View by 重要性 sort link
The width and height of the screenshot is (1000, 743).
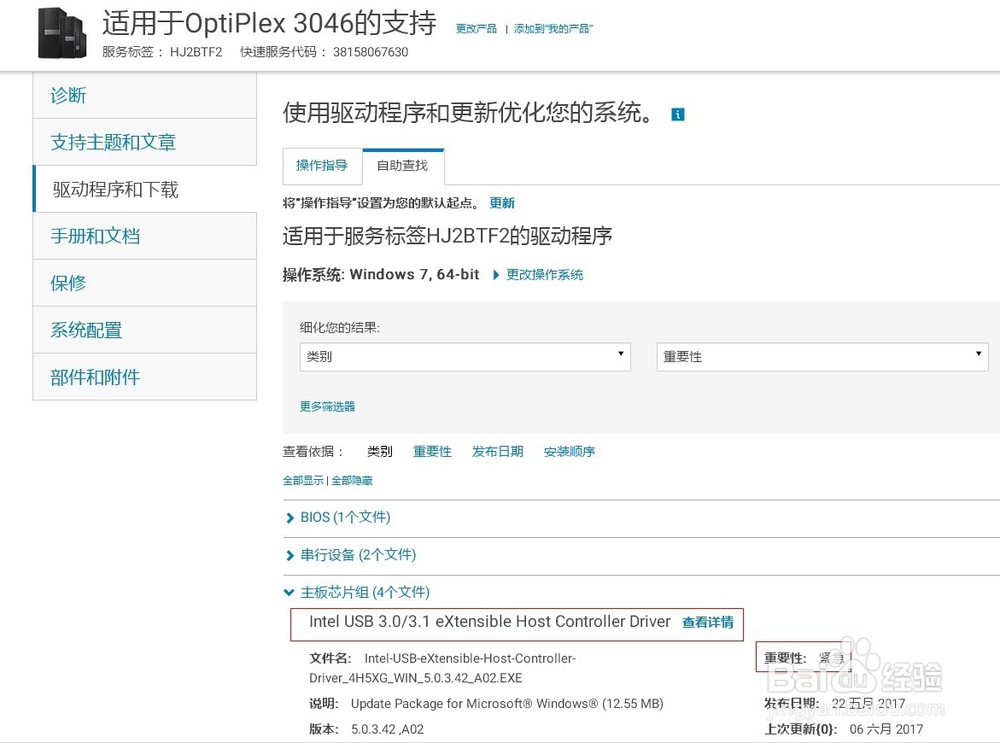click(432, 452)
